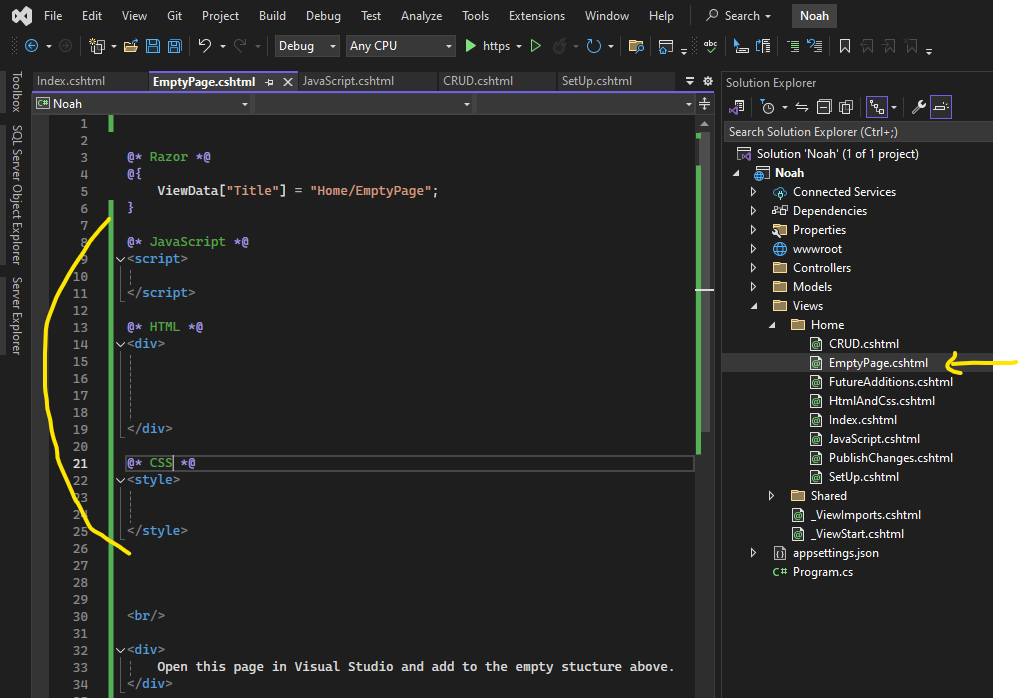
Task: Click the Navigate Backward arrow icon
Action: [x=31, y=46]
